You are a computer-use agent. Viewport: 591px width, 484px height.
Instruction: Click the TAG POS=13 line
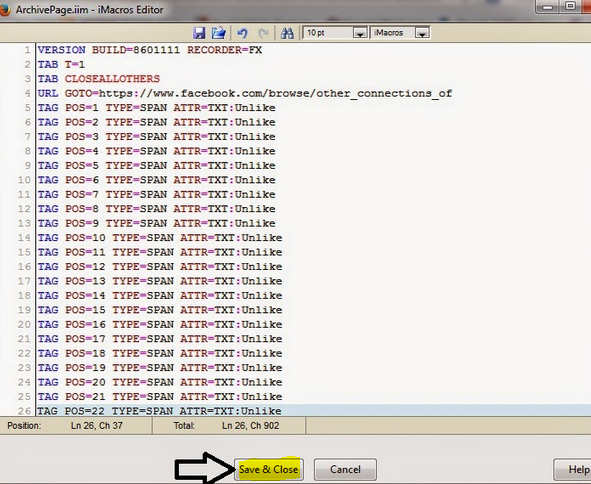(x=160, y=281)
